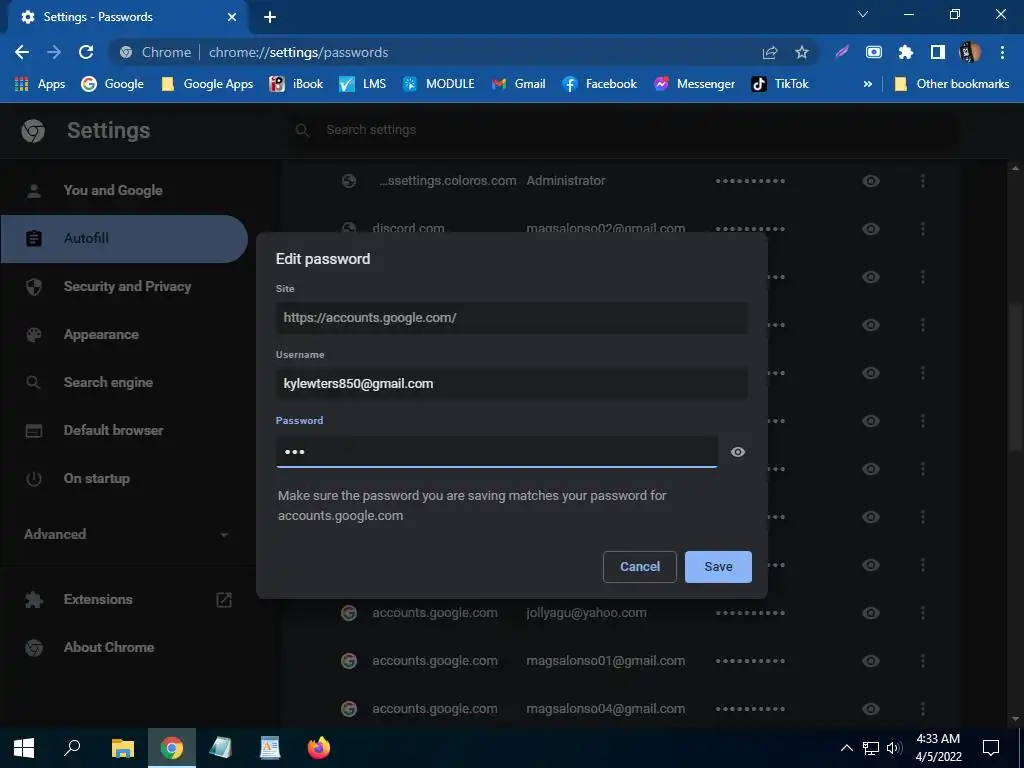Open more actions for coloros.com Administrator row
This screenshot has width=1024, height=768.
tap(923, 181)
